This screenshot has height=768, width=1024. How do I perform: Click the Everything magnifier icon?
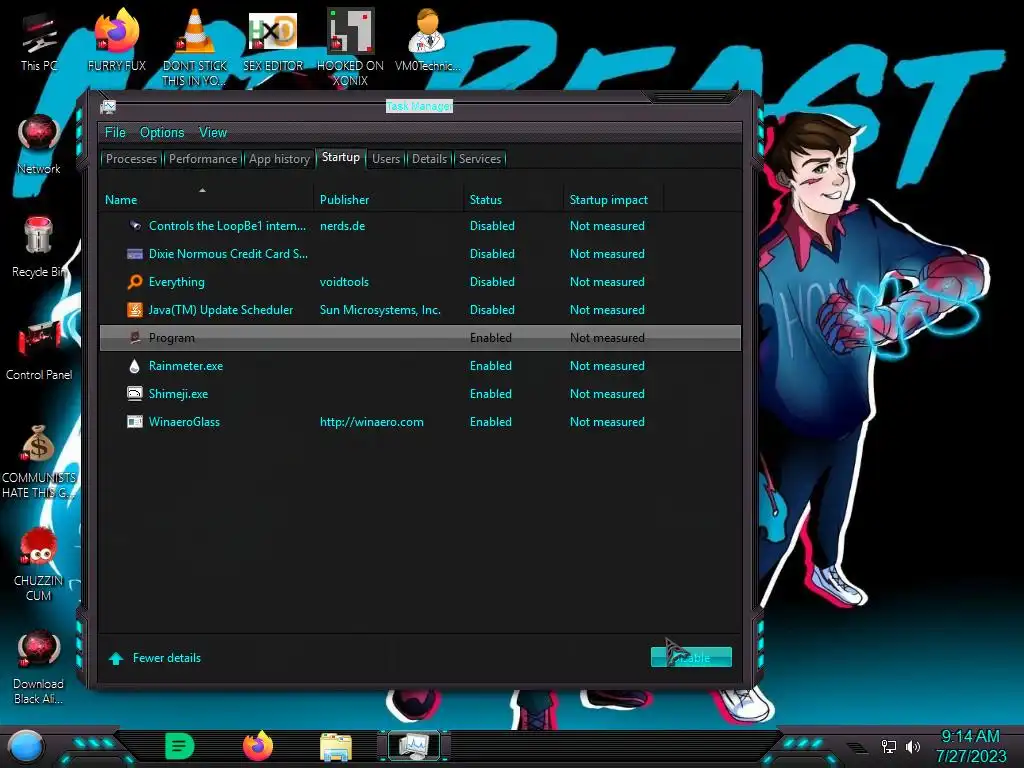pos(135,282)
